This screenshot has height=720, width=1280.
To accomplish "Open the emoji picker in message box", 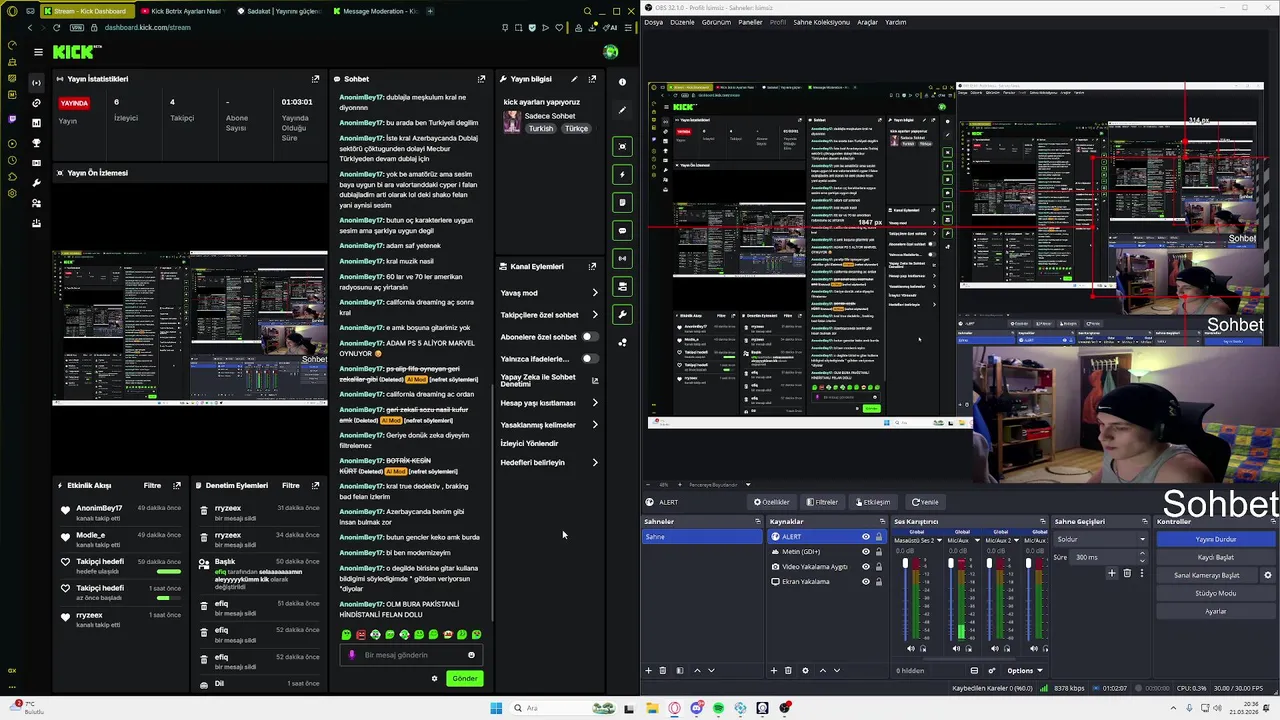I will tap(471, 655).
